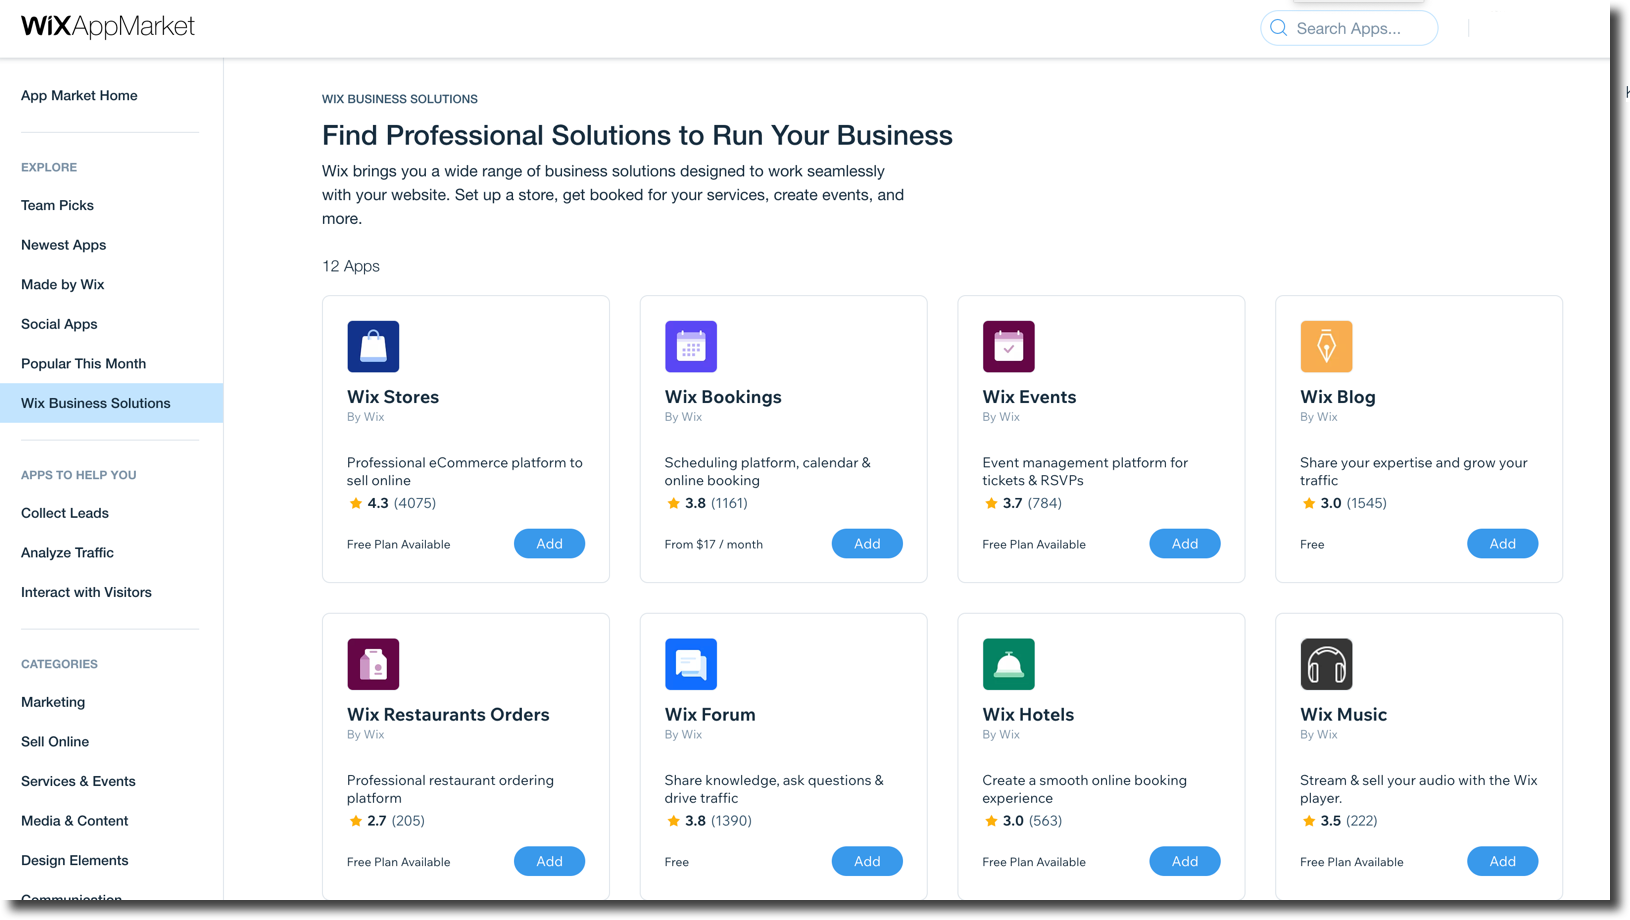The image size is (1630, 920).
Task: Open Analyze Traffic in sidebar
Action: pyautogui.click(x=67, y=553)
